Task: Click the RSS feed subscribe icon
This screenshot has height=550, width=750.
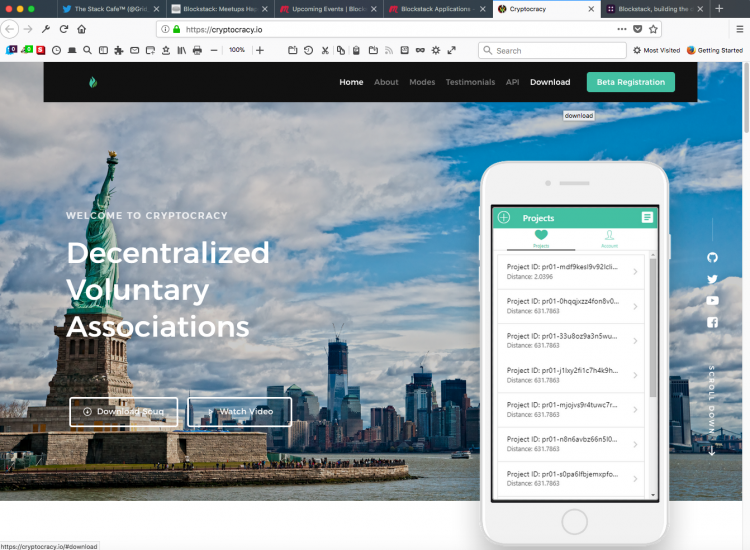Action: click(x=389, y=50)
